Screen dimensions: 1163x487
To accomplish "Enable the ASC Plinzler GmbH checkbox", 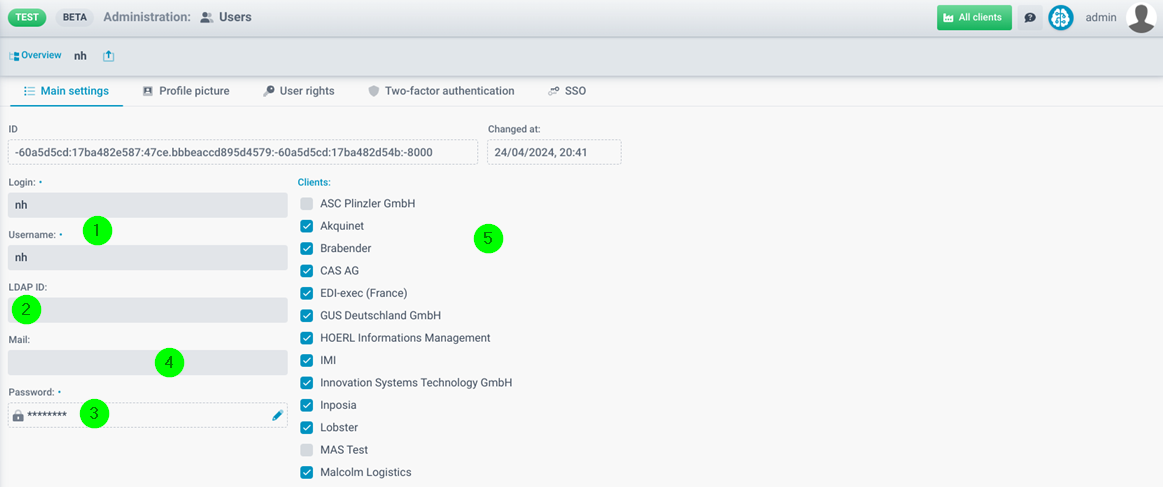I will pos(307,204).
